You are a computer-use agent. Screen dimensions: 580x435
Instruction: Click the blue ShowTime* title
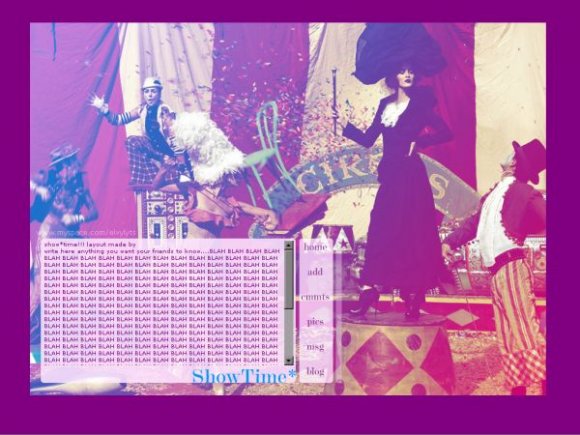click(244, 376)
